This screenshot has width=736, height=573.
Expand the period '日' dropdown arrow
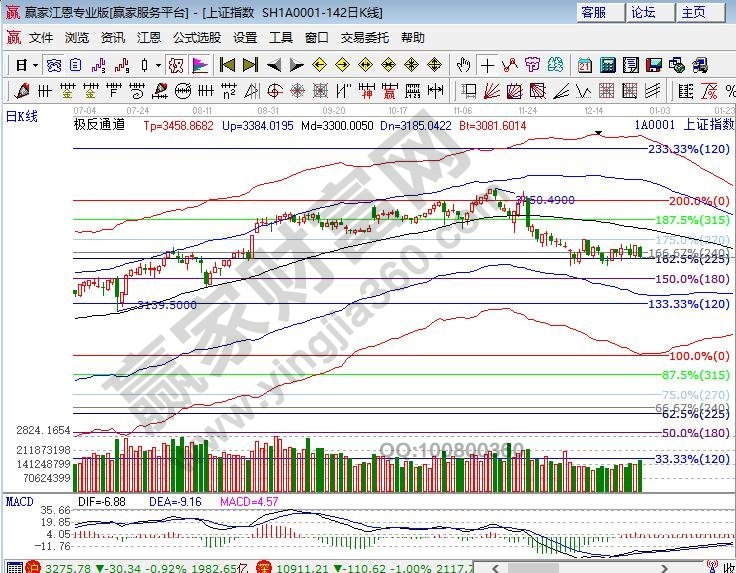point(35,66)
